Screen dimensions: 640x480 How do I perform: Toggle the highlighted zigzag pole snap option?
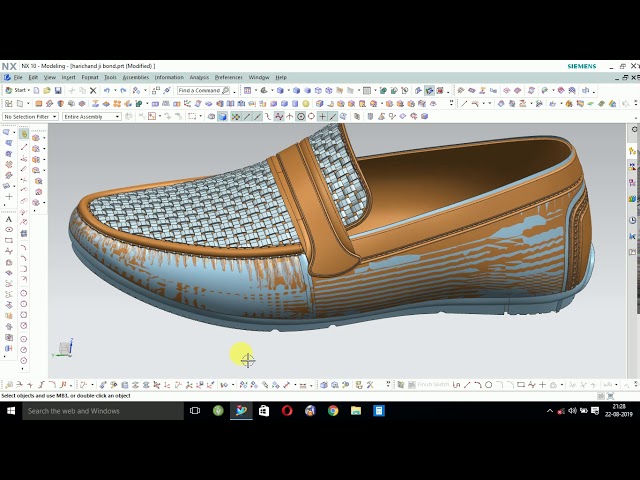[x=279, y=117]
